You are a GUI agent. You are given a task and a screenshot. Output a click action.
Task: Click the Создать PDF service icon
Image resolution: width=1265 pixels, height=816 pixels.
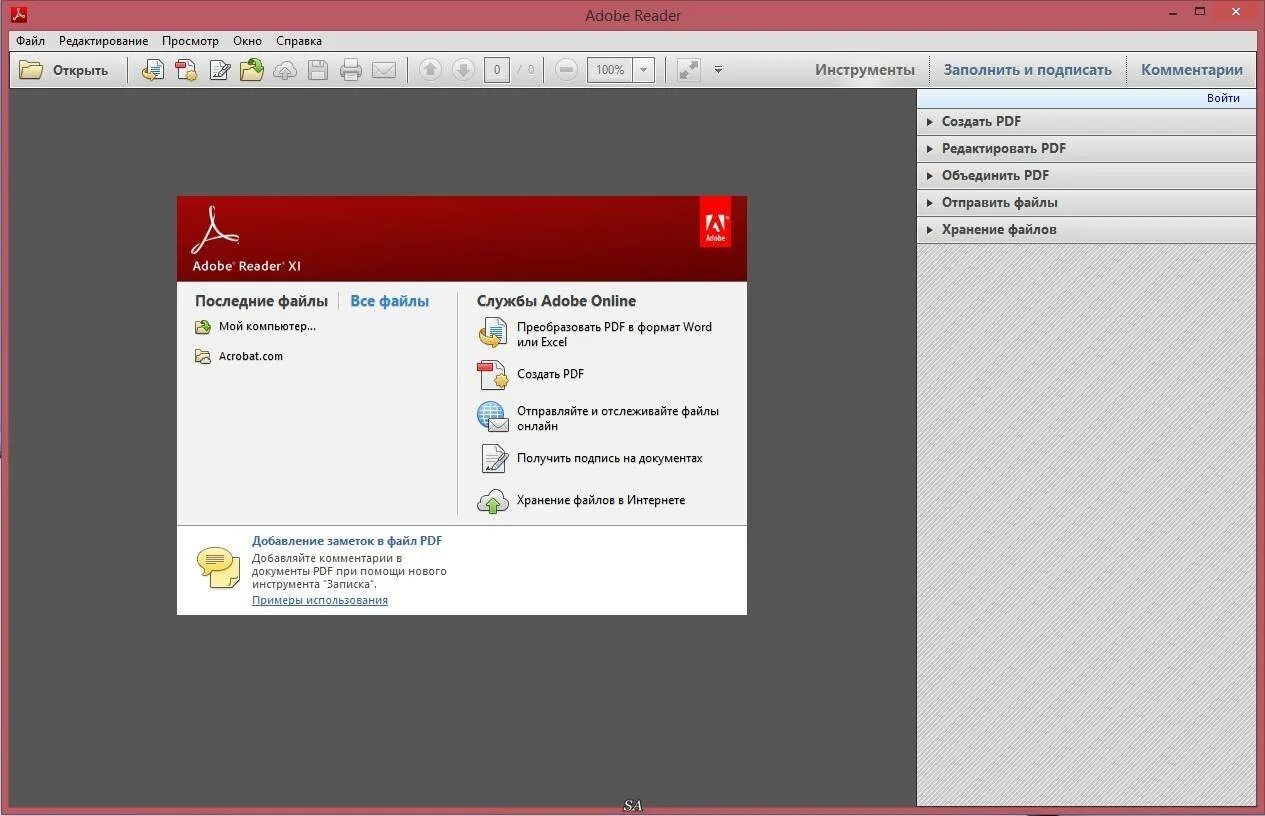pos(493,374)
